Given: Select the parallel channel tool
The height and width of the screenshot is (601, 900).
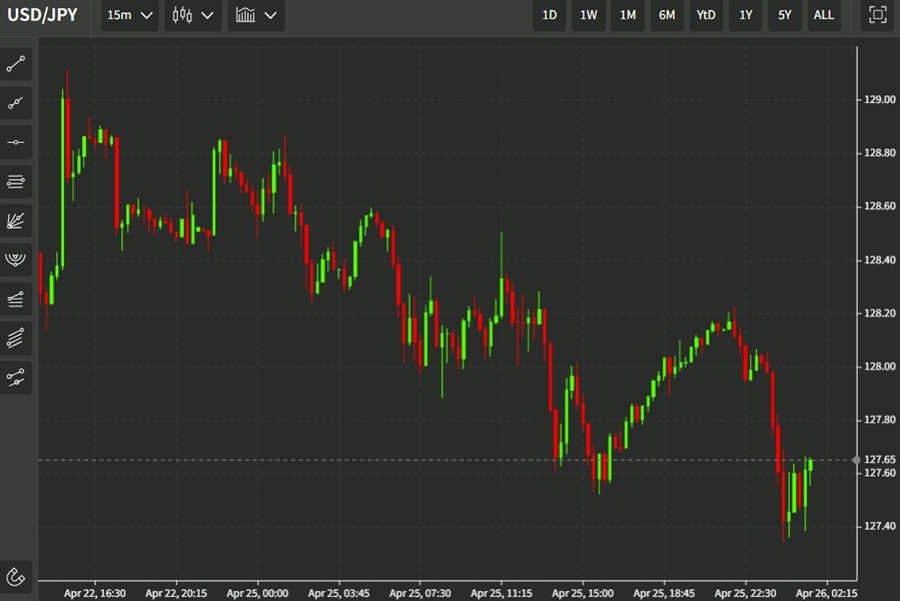Looking at the screenshot, I should click(16, 338).
